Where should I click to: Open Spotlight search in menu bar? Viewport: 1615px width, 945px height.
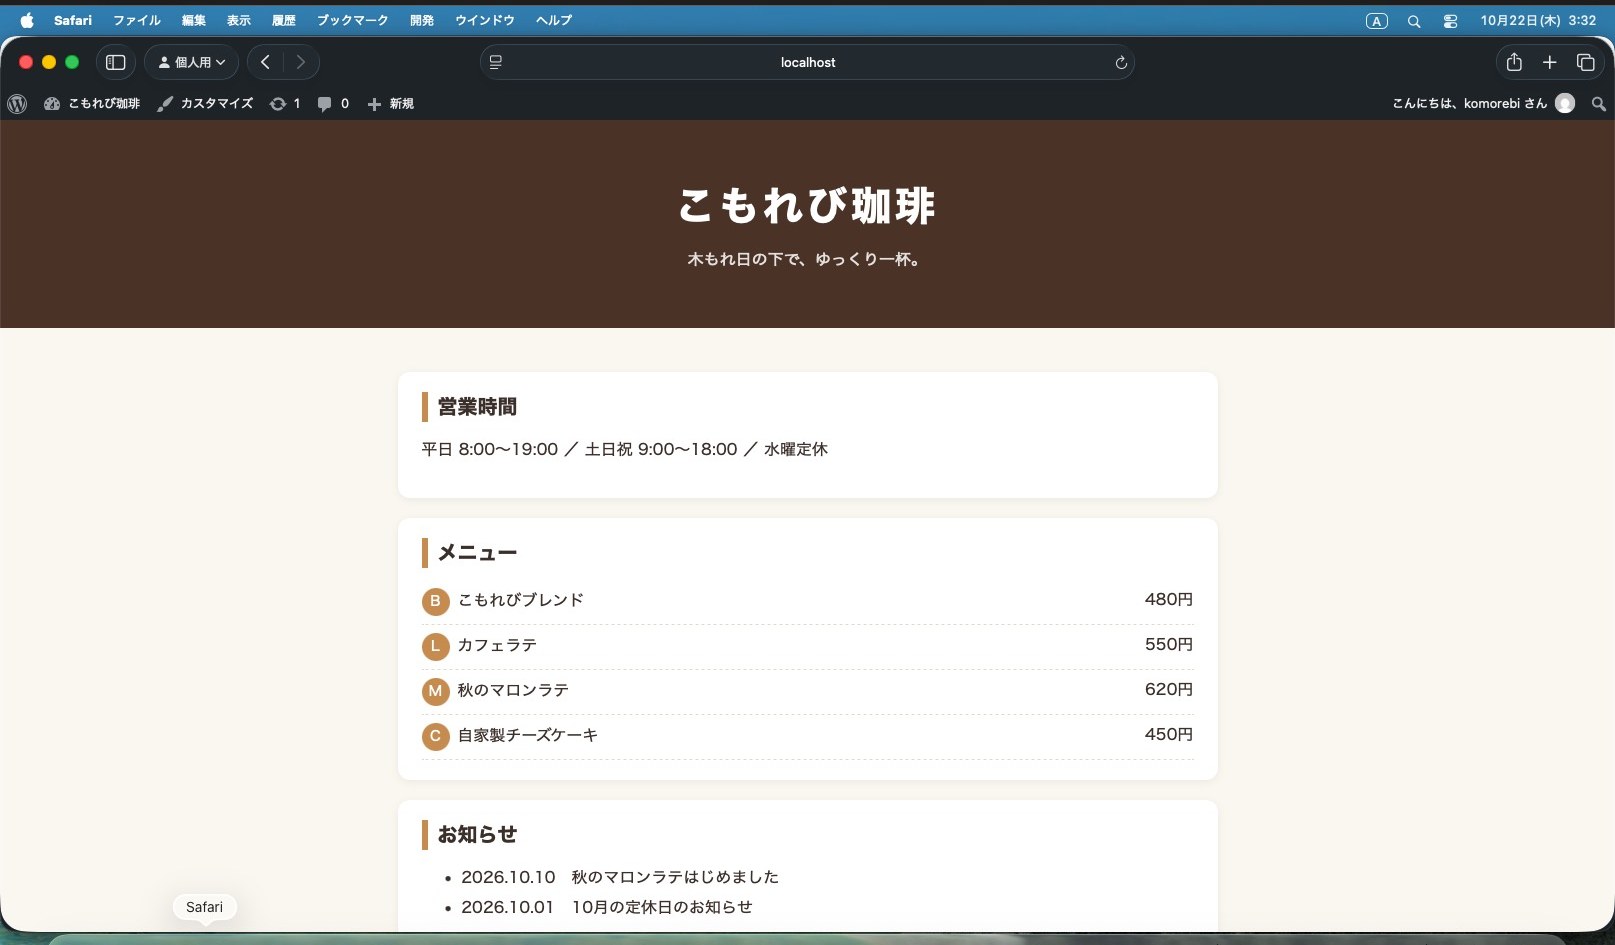[1413, 20]
